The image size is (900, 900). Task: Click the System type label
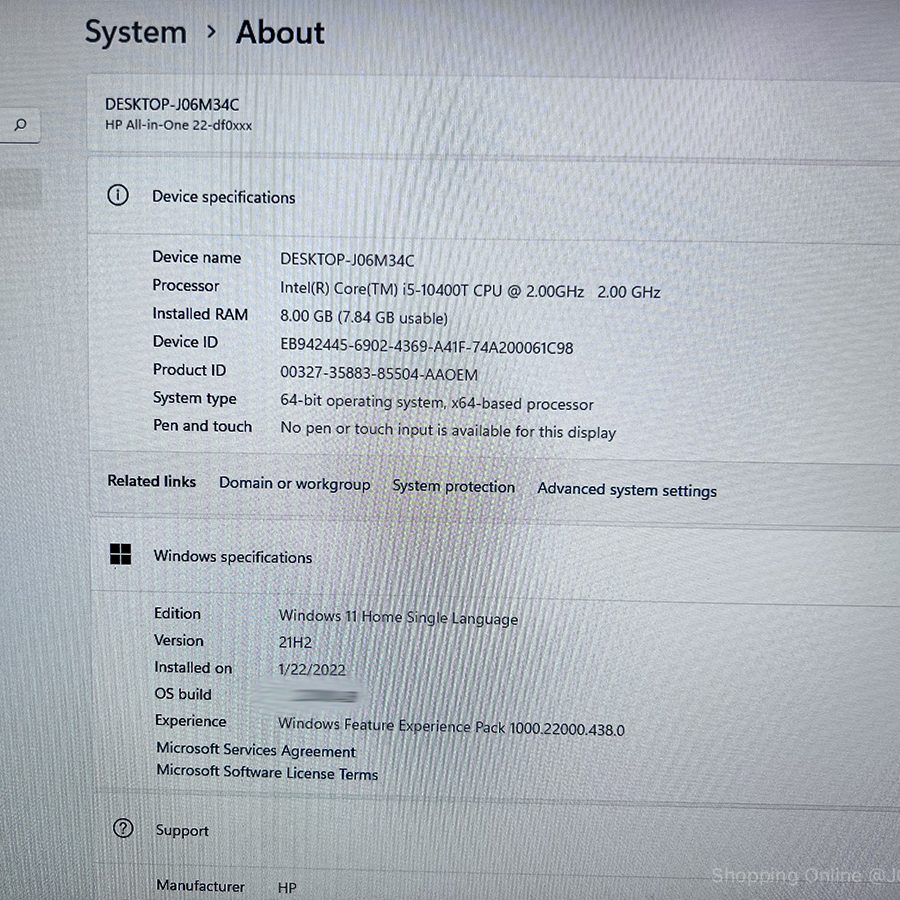[195, 398]
